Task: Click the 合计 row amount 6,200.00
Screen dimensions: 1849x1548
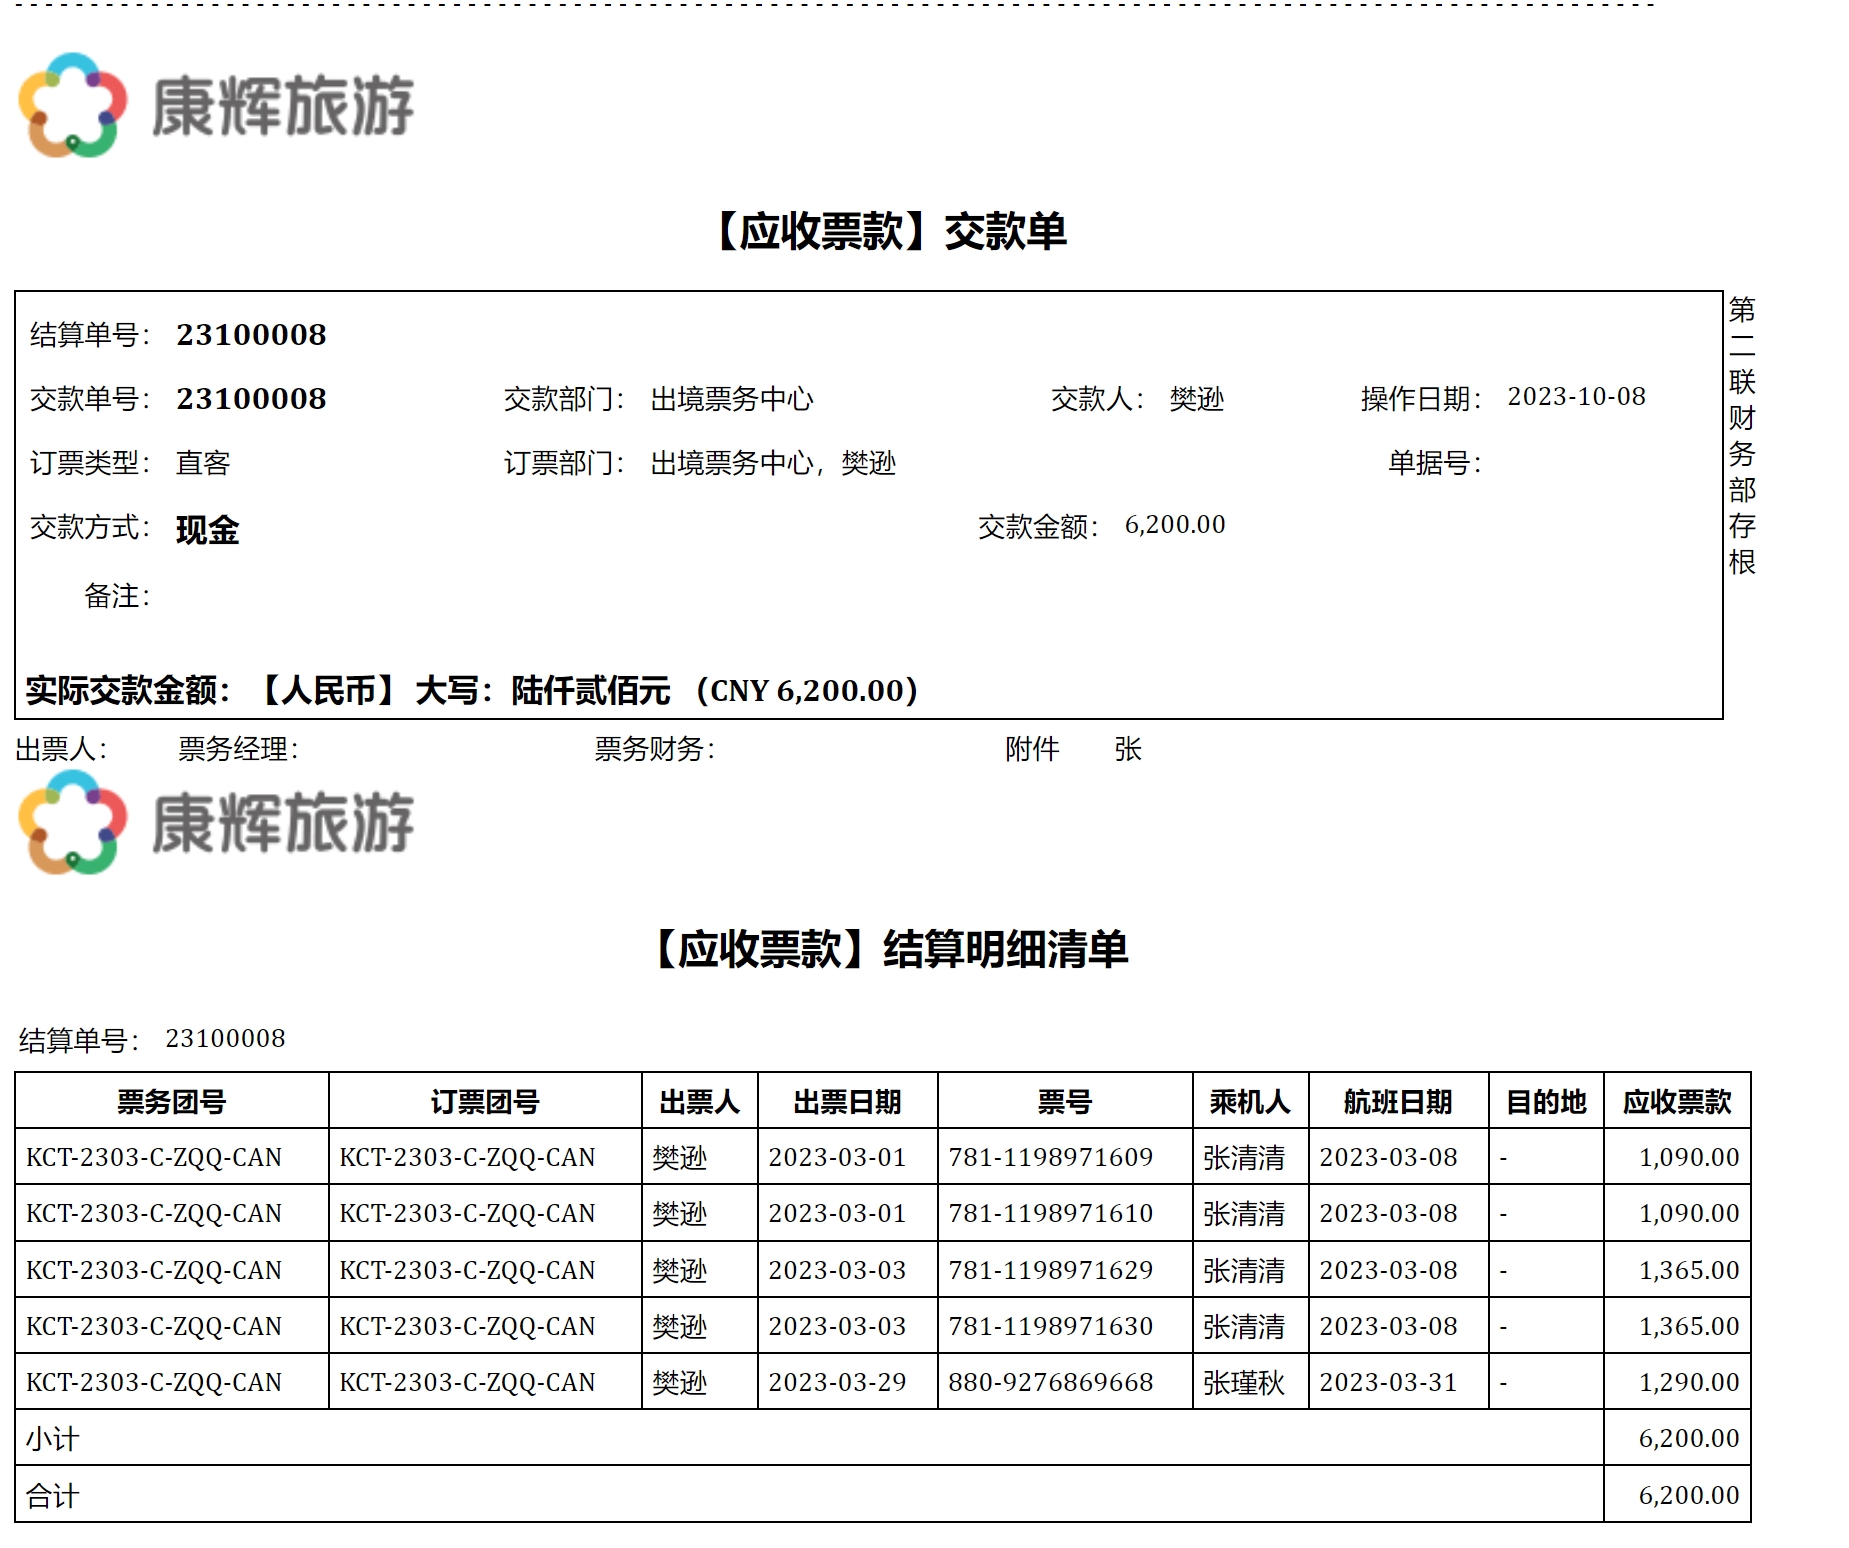Action: (1688, 1496)
